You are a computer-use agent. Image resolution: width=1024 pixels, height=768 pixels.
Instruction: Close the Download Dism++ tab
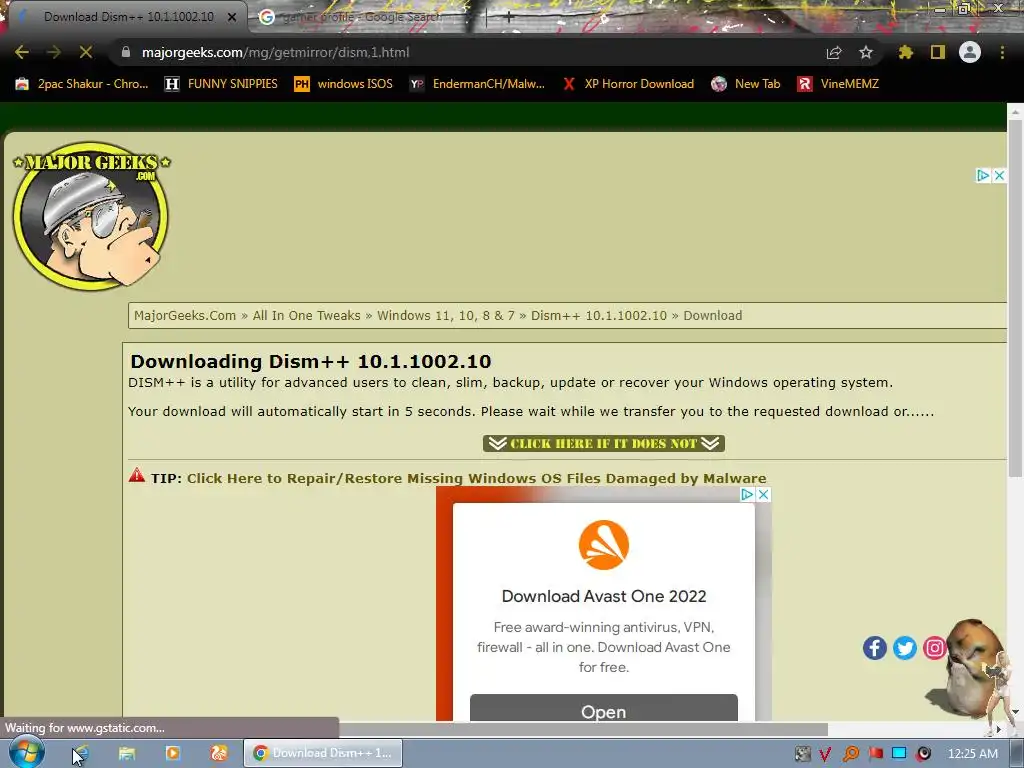[232, 18]
